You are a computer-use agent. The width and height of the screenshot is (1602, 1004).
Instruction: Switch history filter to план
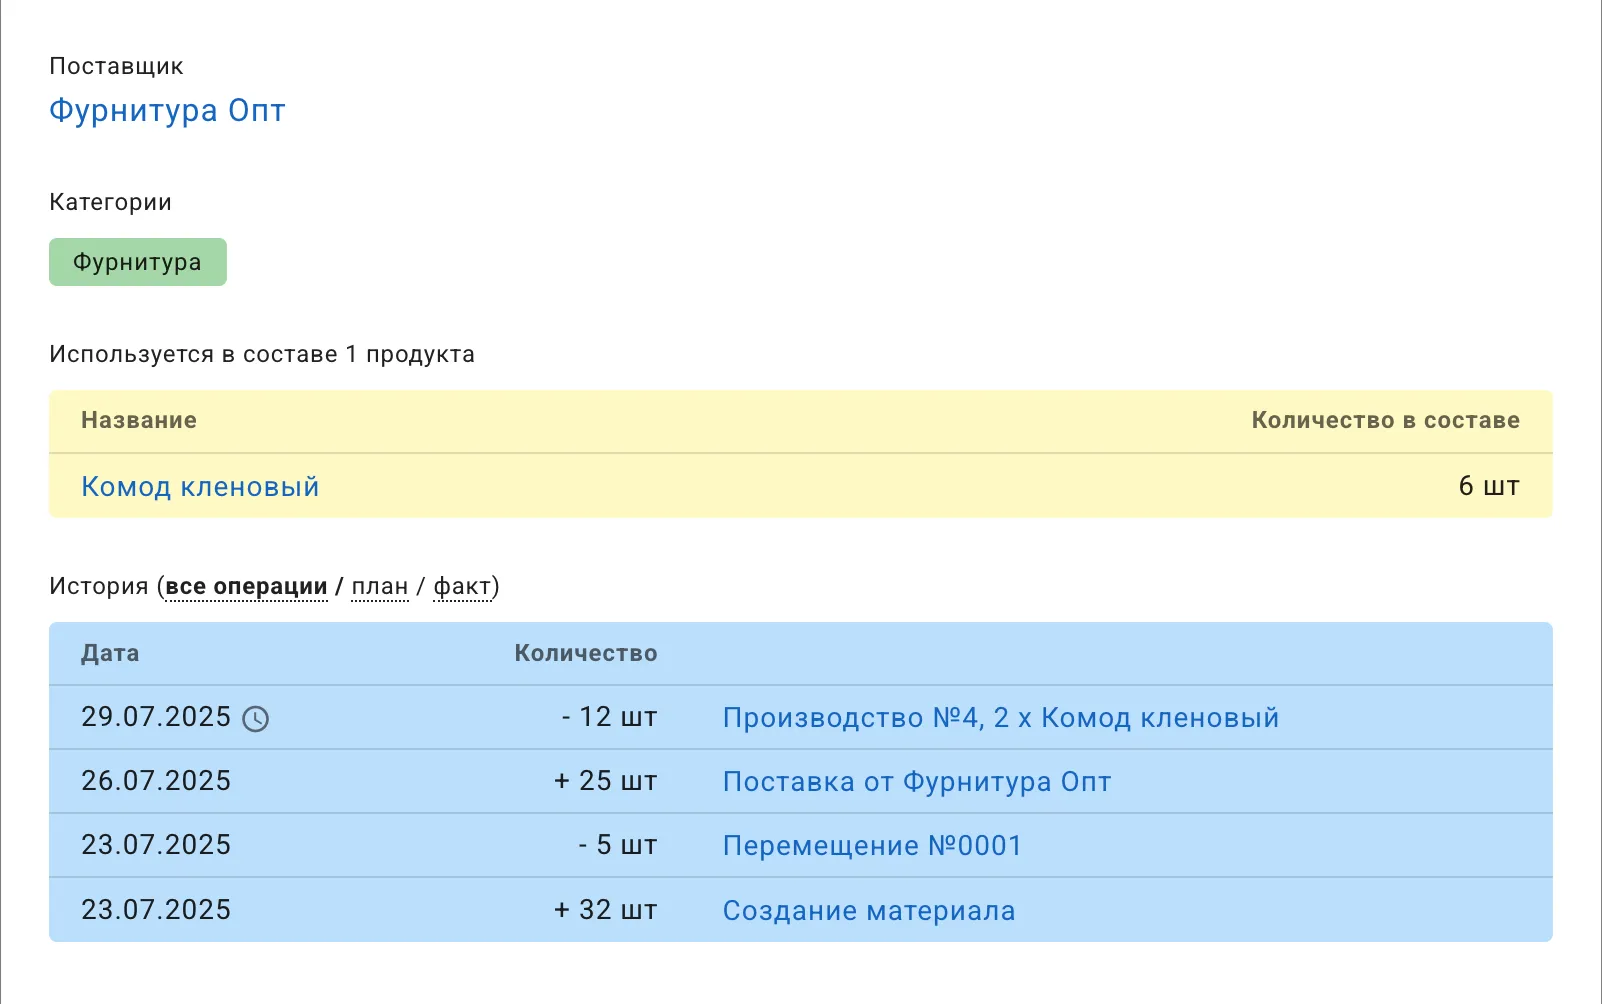click(380, 586)
